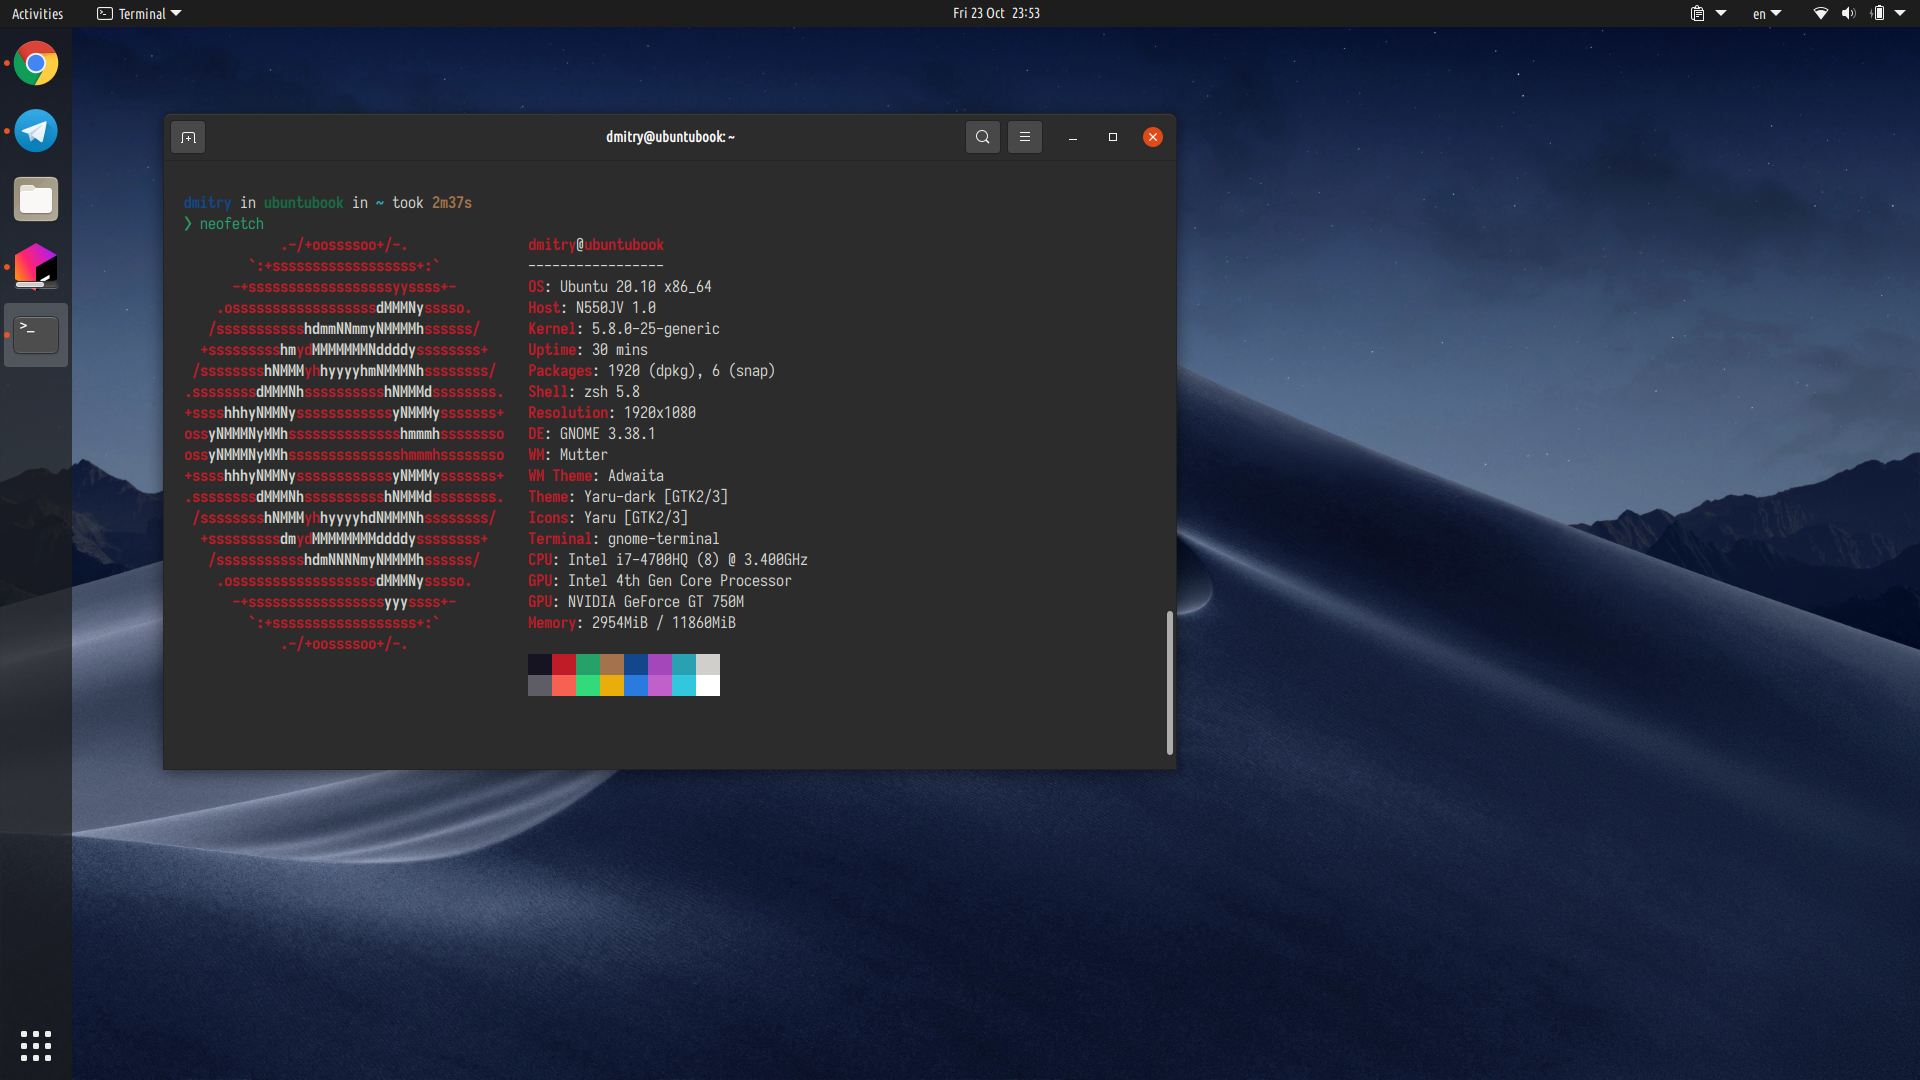Click the 'Adwaita' WM Theme value

[x=636, y=476]
